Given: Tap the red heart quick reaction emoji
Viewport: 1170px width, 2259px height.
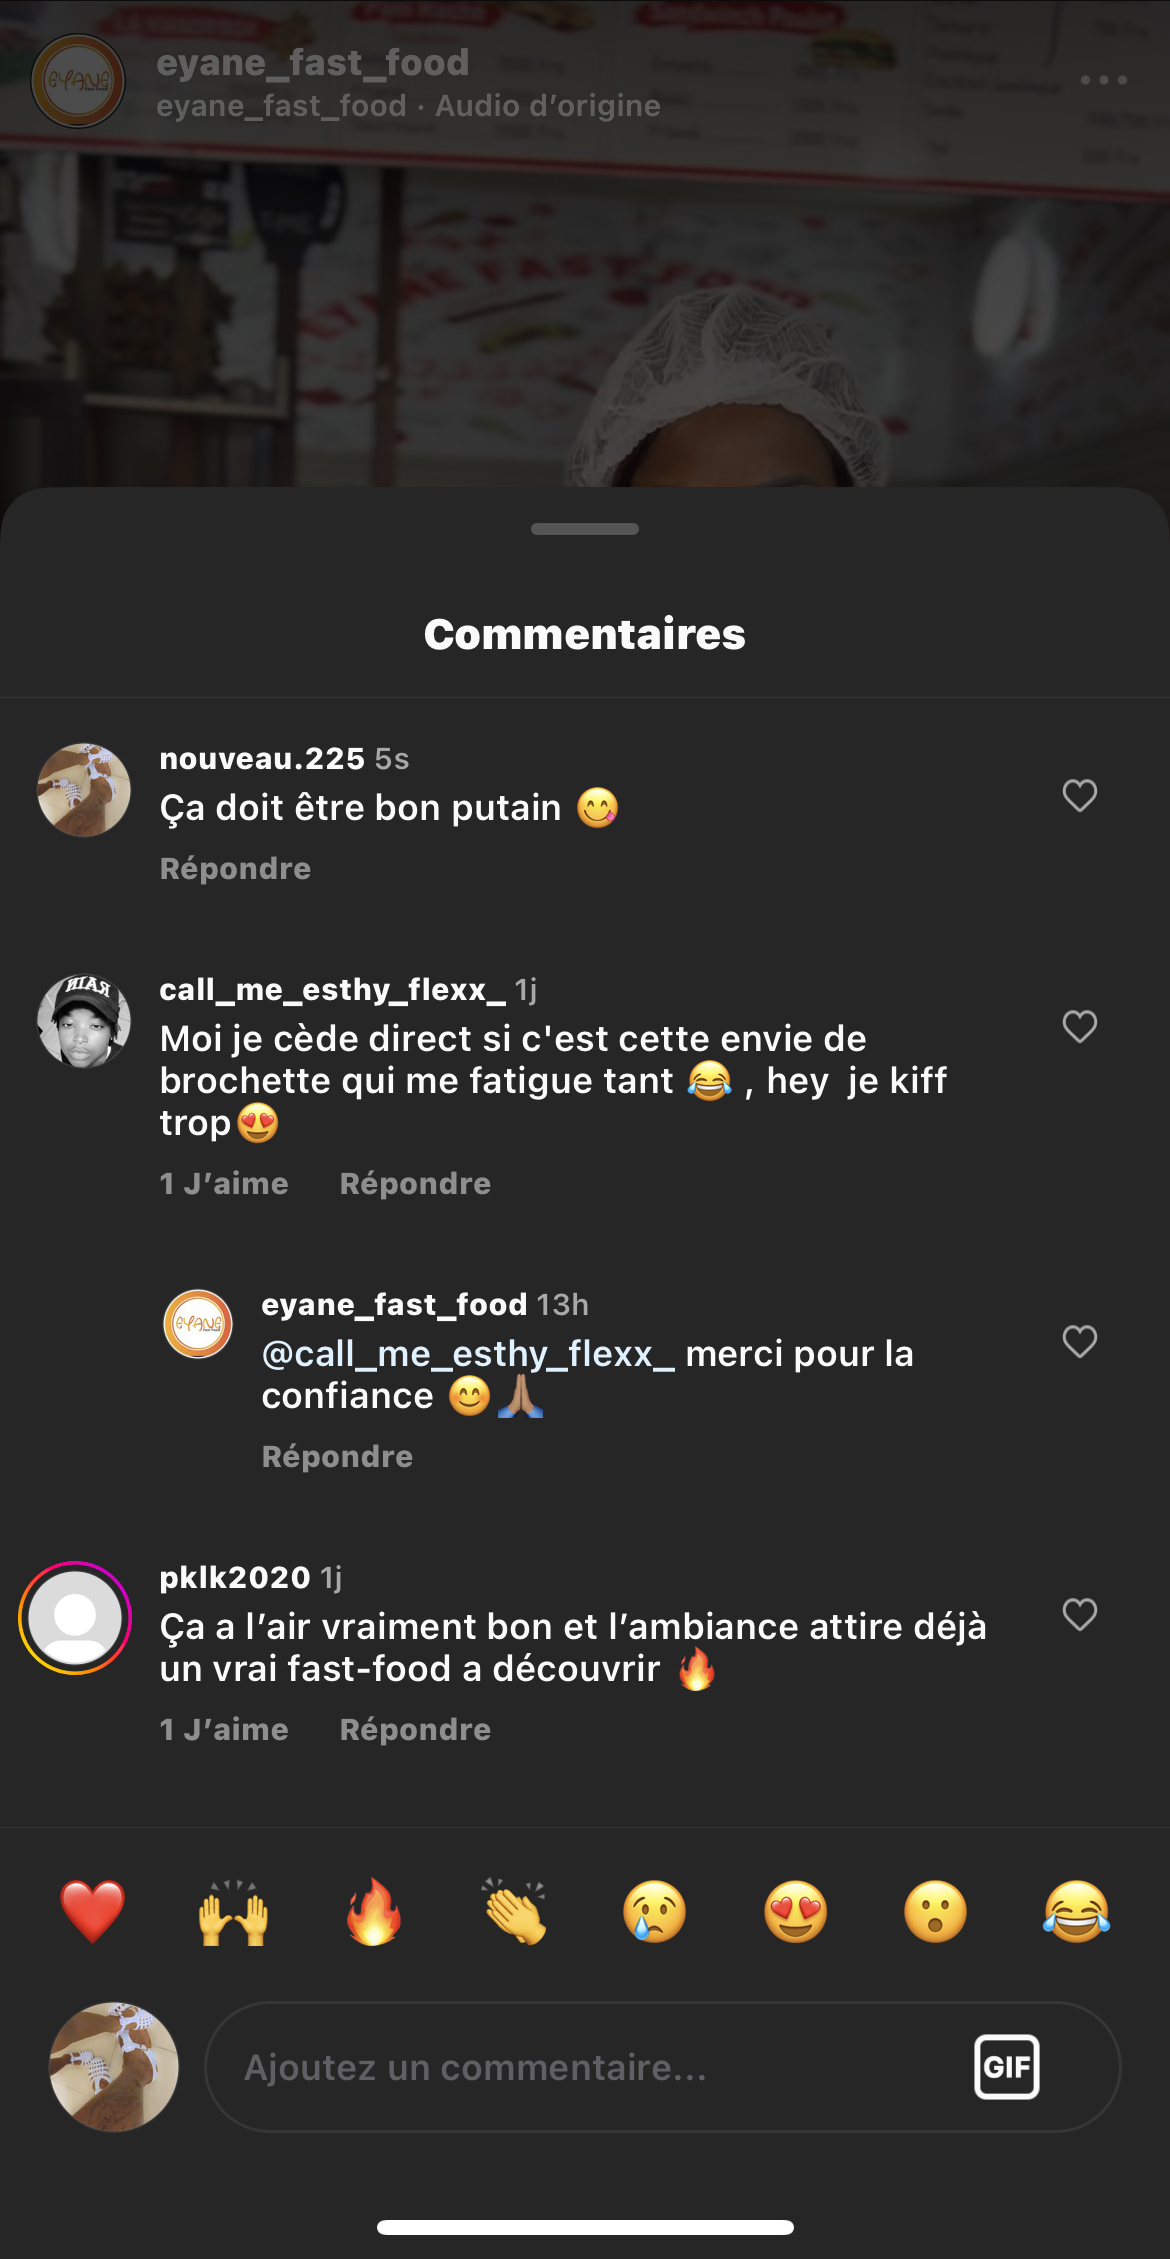Looking at the screenshot, I should (92, 1911).
